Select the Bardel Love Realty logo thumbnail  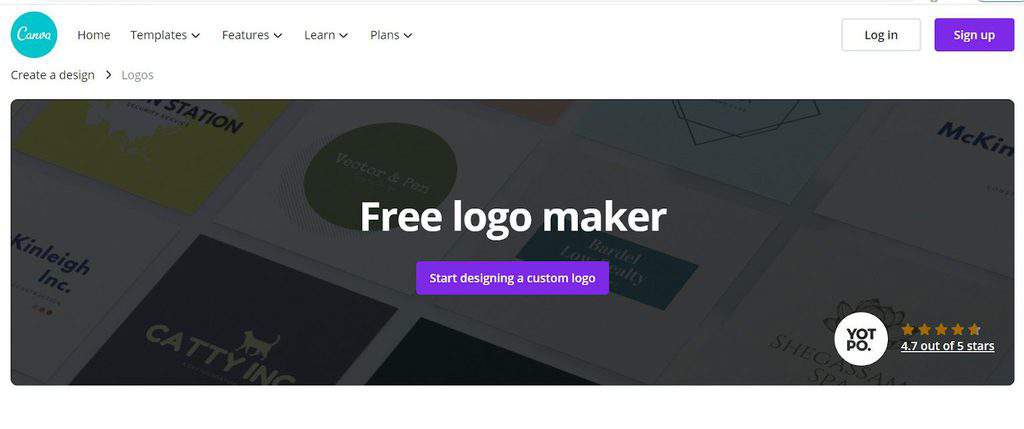coord(607,267)
